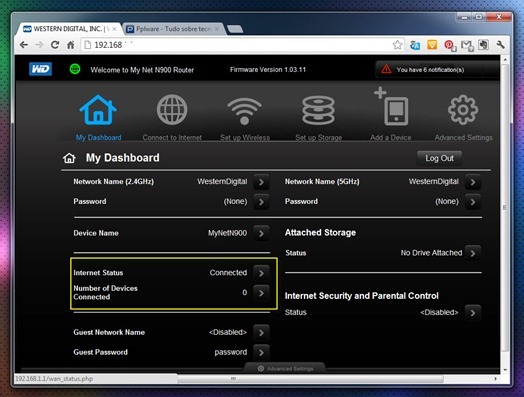Click the Connected internet status value
Image resolution: width=524 pixels, height=397 pixels.
coord(228,273)
